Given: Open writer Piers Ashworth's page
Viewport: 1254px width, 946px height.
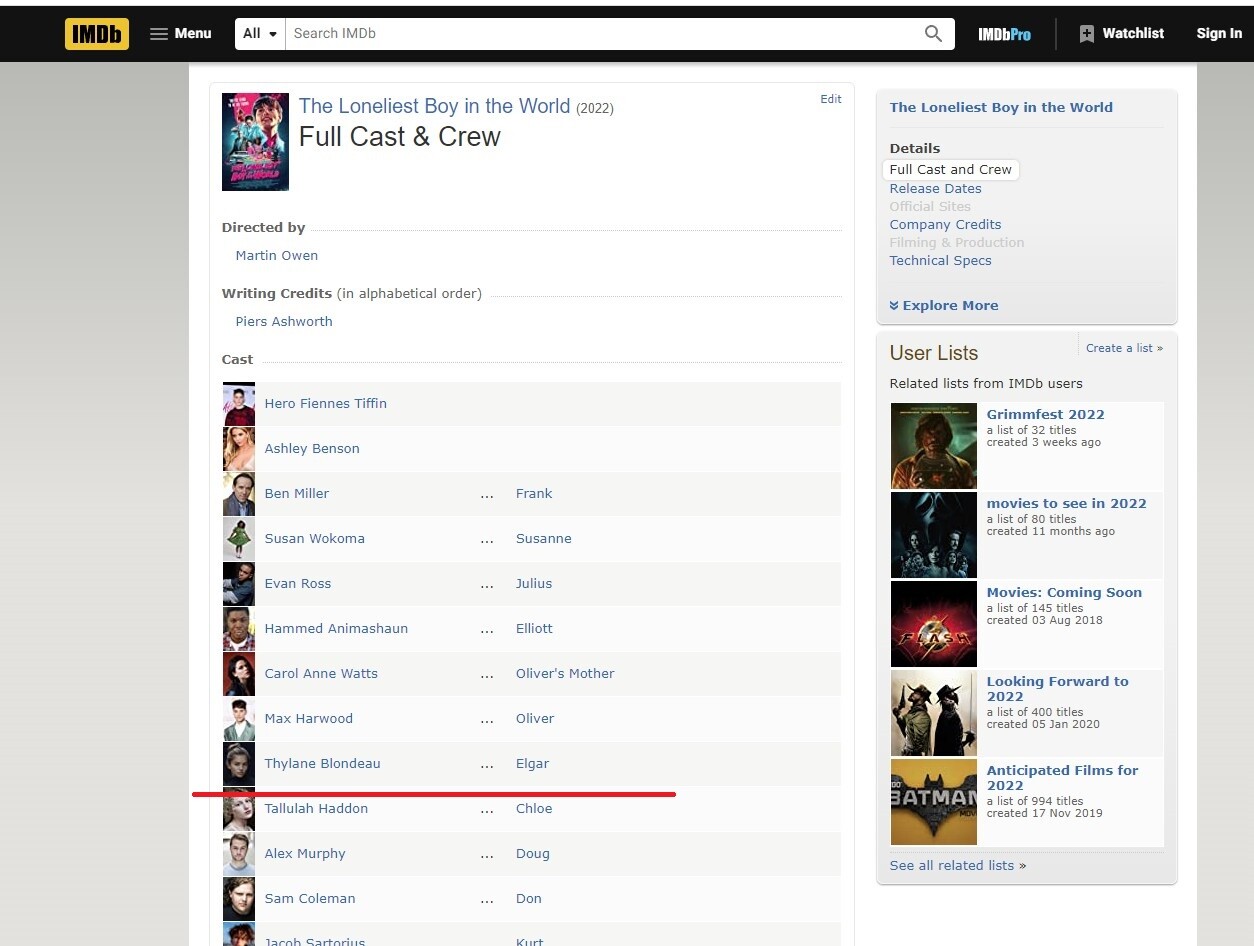Looking at the screenshot, I should click(x=283, y=321).
